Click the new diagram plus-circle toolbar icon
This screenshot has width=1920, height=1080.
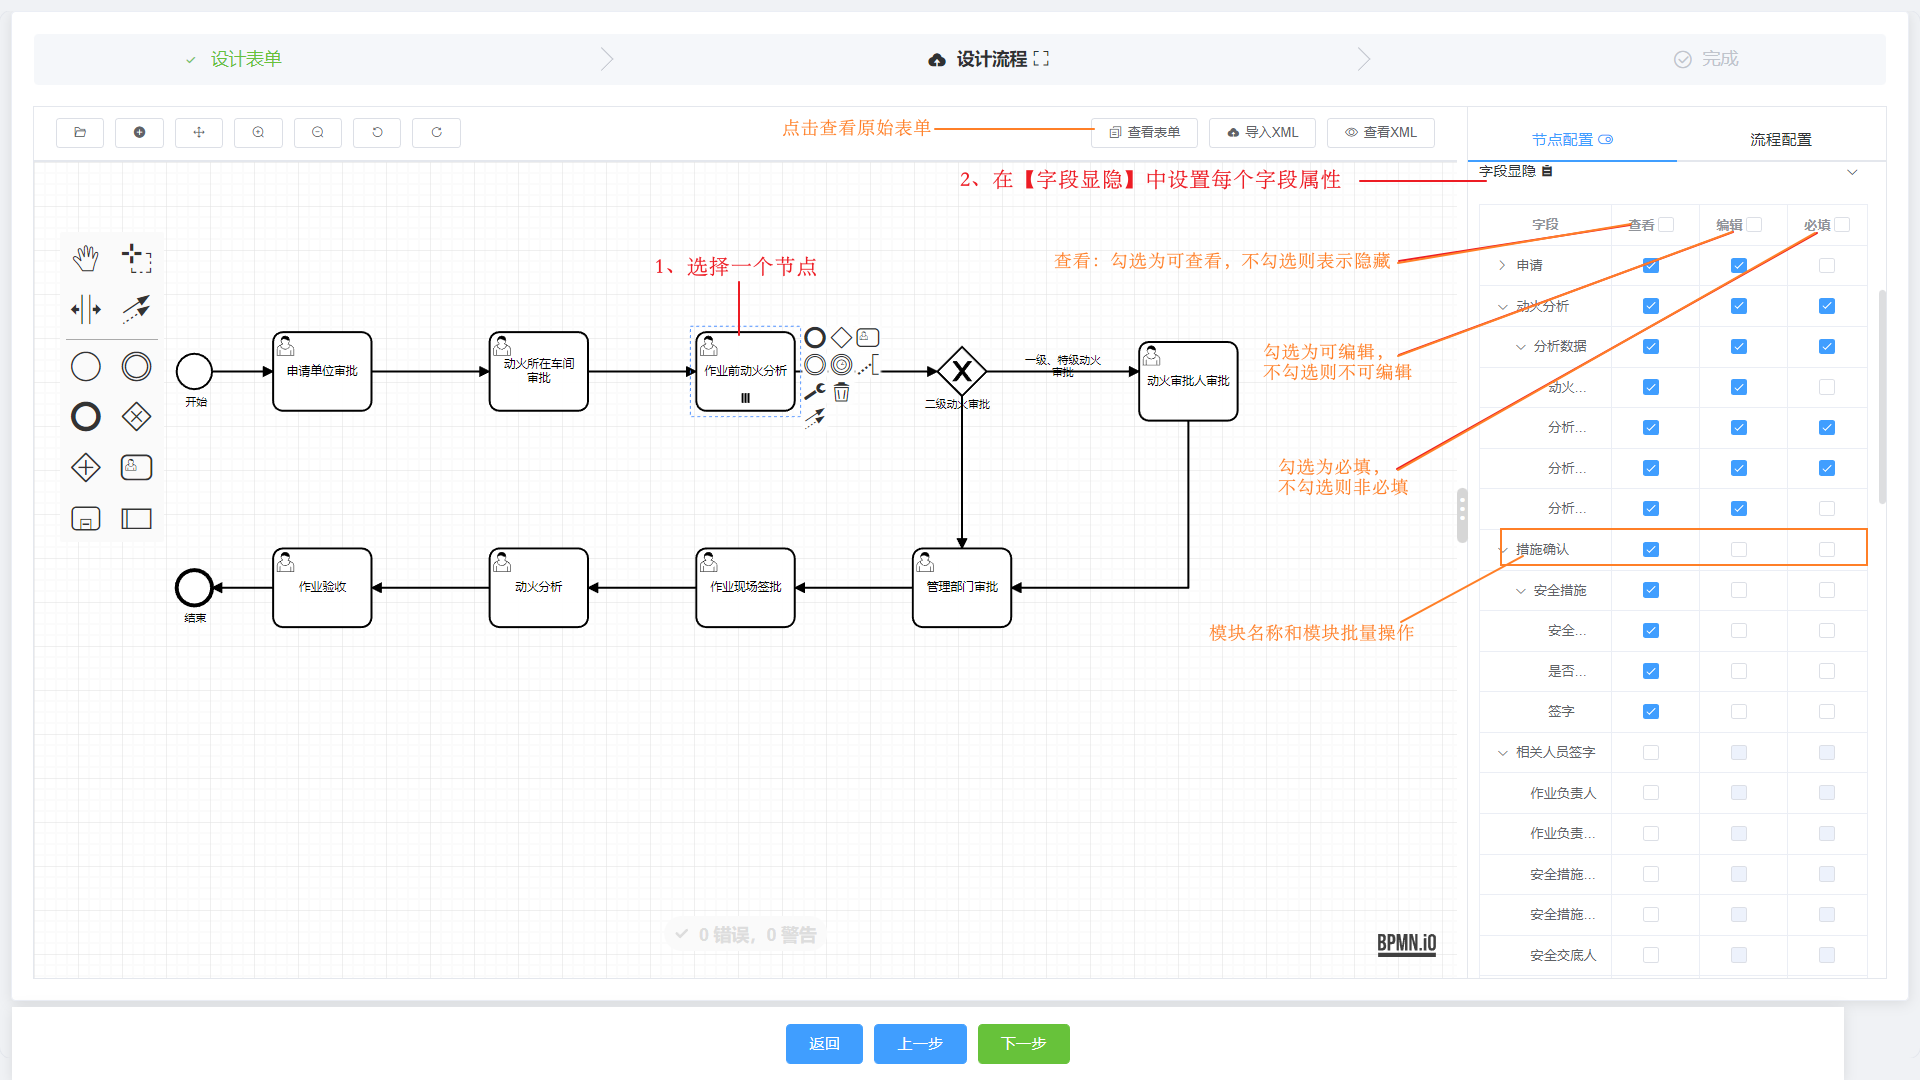(x=139, y=132)
